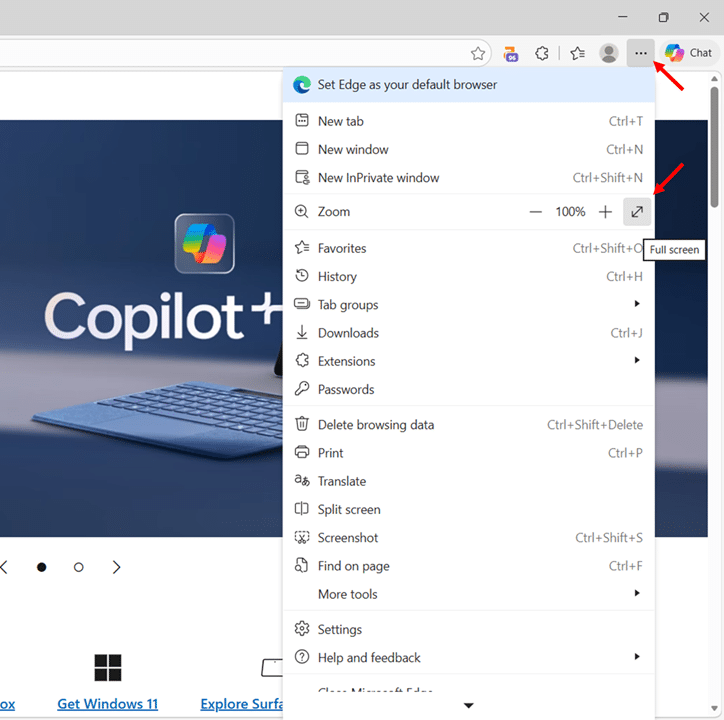Open the Get Windows 11 link
The image size is (724, 720).
107,704
